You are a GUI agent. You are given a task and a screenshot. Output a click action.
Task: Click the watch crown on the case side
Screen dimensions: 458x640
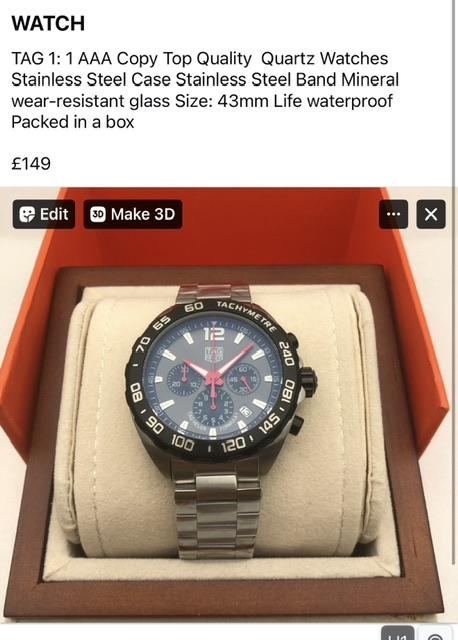(308, 380)
